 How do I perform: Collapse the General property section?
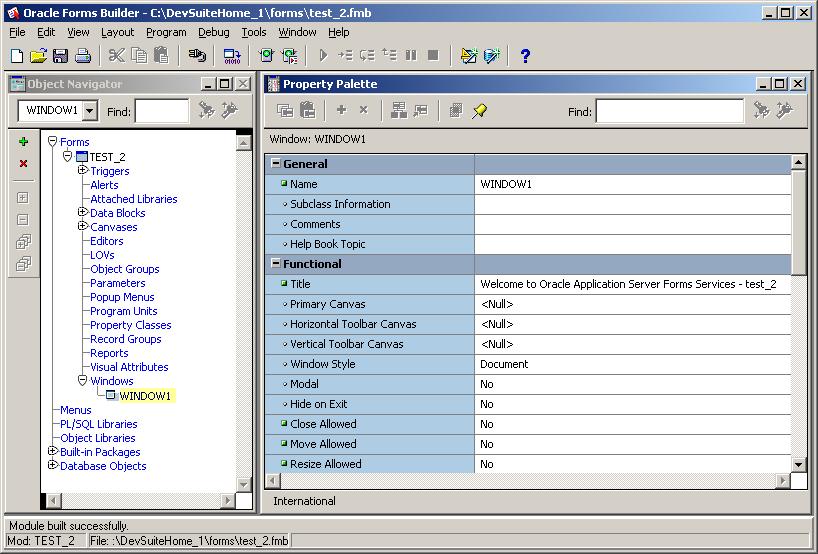(x=275, y=164)
